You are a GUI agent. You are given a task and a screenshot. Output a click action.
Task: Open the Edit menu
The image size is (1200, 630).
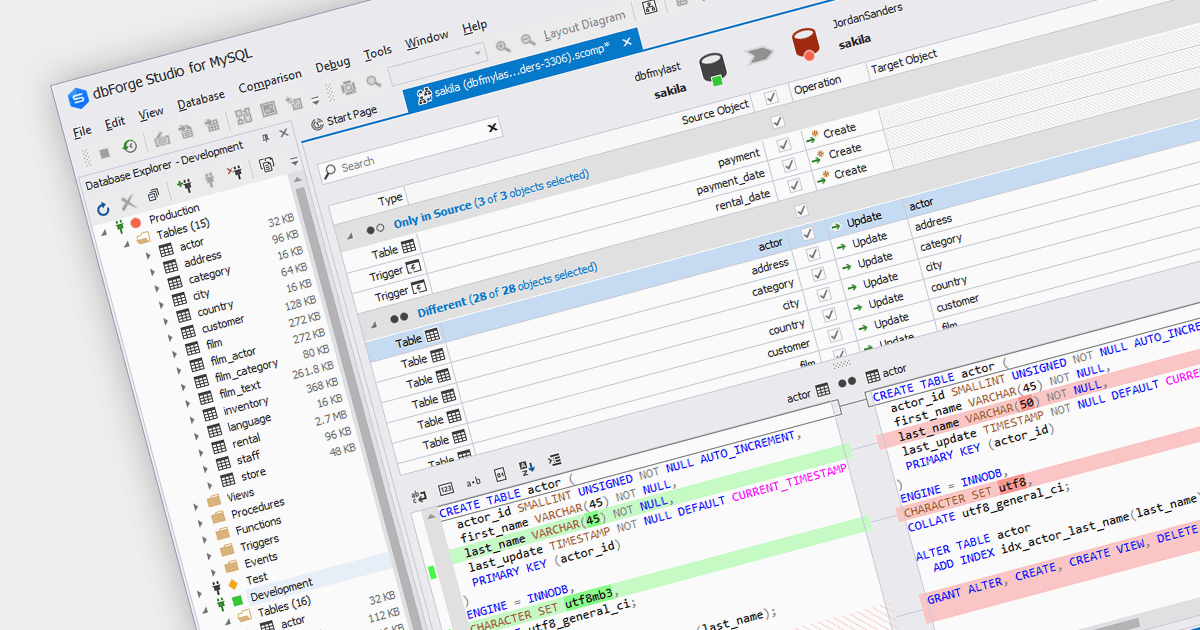pyautogui.click(x=115, y=122)
